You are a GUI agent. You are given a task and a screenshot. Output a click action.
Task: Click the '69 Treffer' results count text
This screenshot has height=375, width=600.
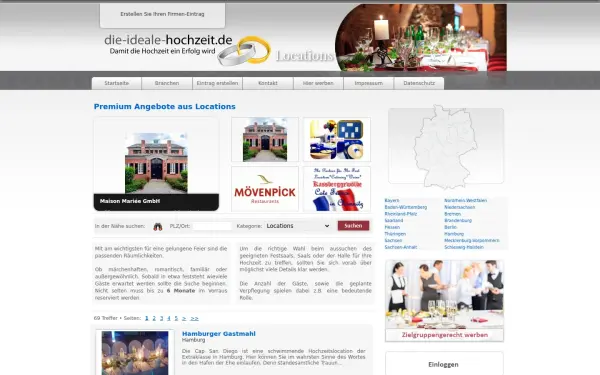106,318
